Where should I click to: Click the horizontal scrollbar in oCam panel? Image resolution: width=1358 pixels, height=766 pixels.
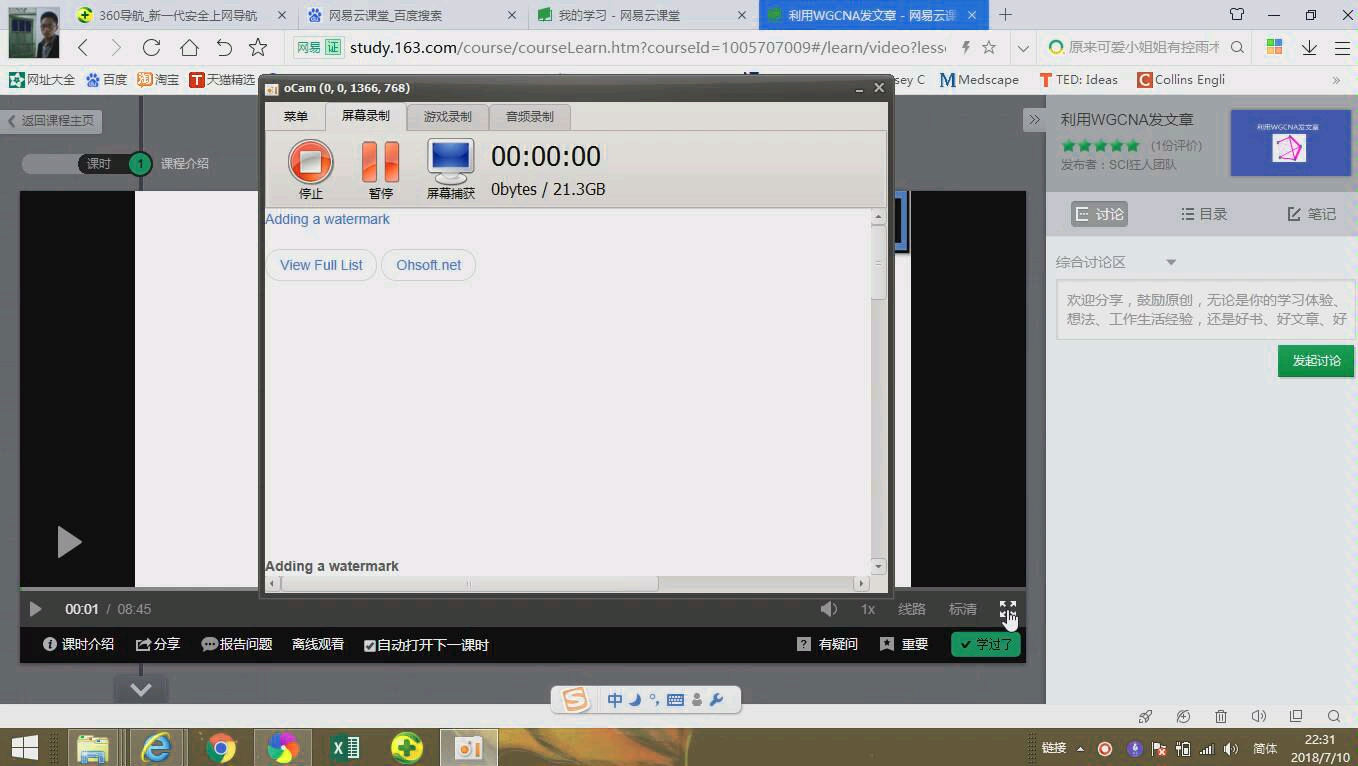[x=565, y=583]
